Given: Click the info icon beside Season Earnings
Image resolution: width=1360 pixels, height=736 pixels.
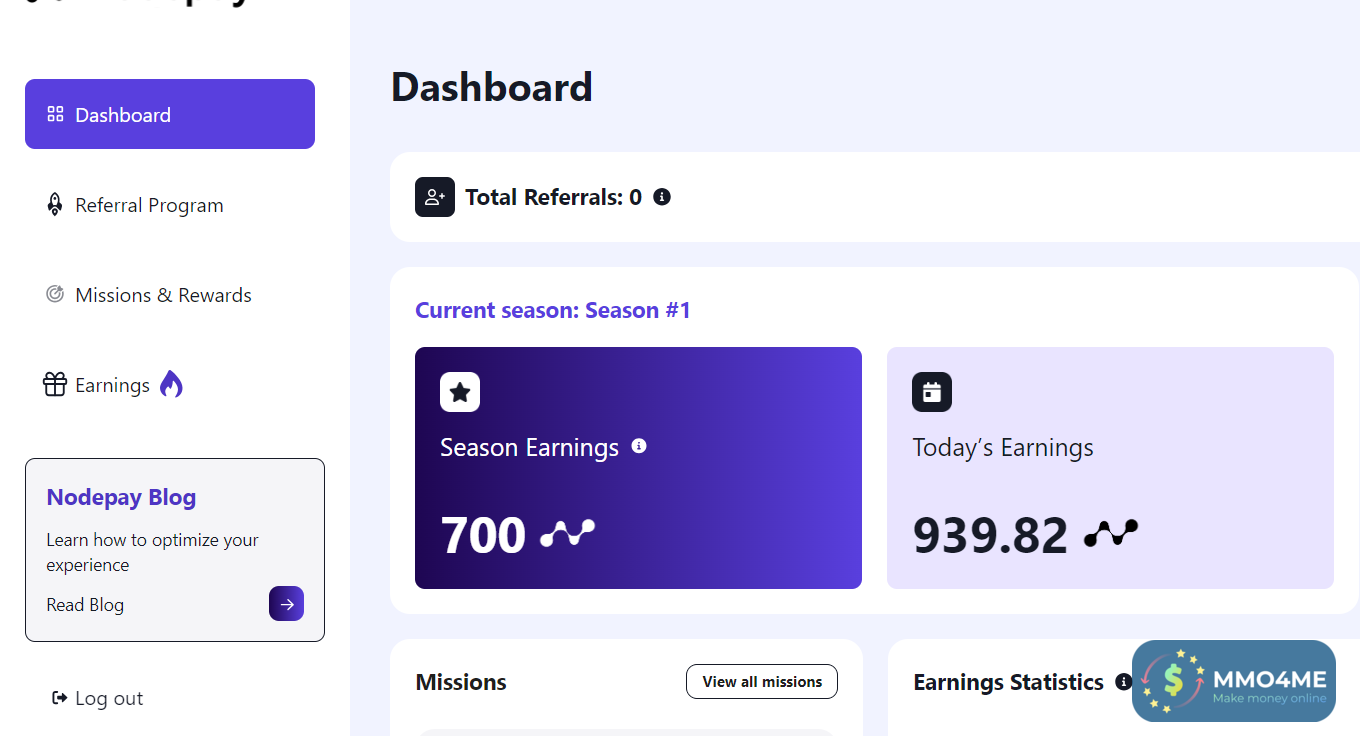Looking at the screenshot, I should tap(639, 446).
